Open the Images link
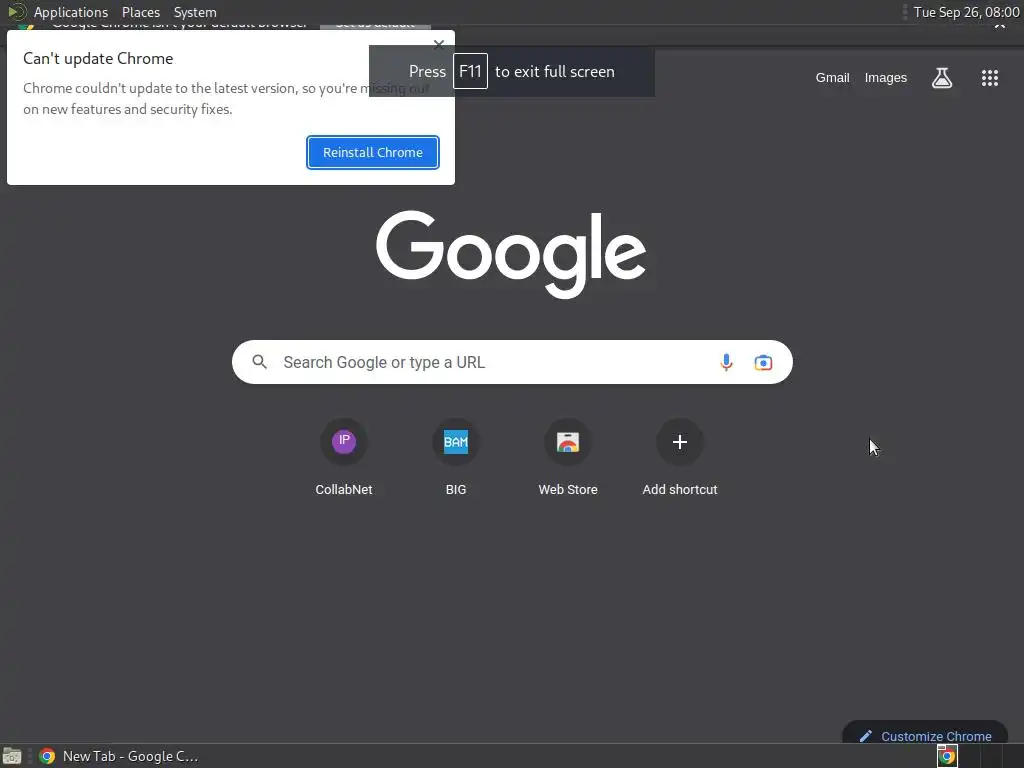1024x768 pixels. (886, 78)
